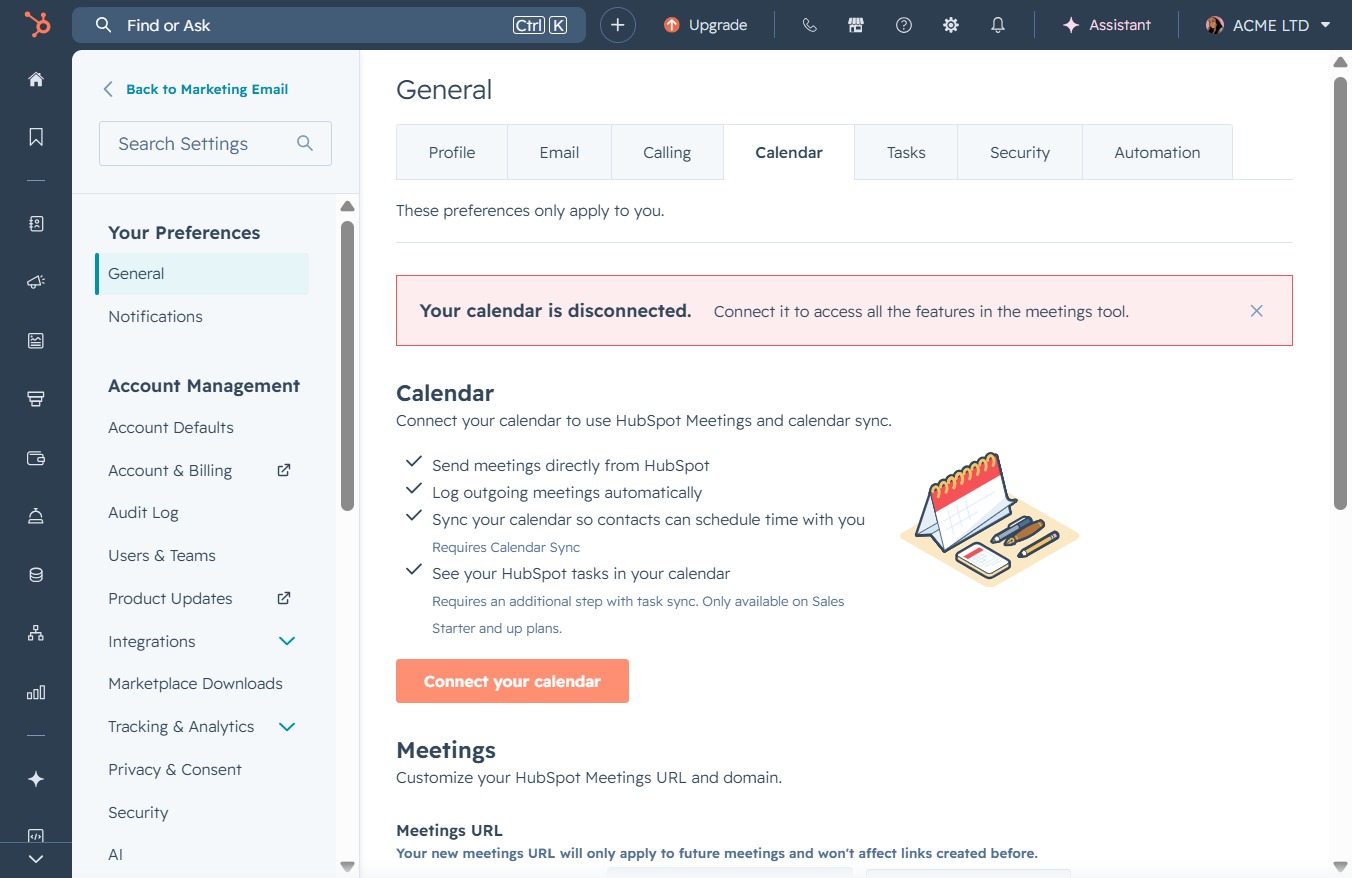Viewport: 1352px width, 878px height.
Task: Switch to the Security tab in General
Action: [x=1020, y=152]
